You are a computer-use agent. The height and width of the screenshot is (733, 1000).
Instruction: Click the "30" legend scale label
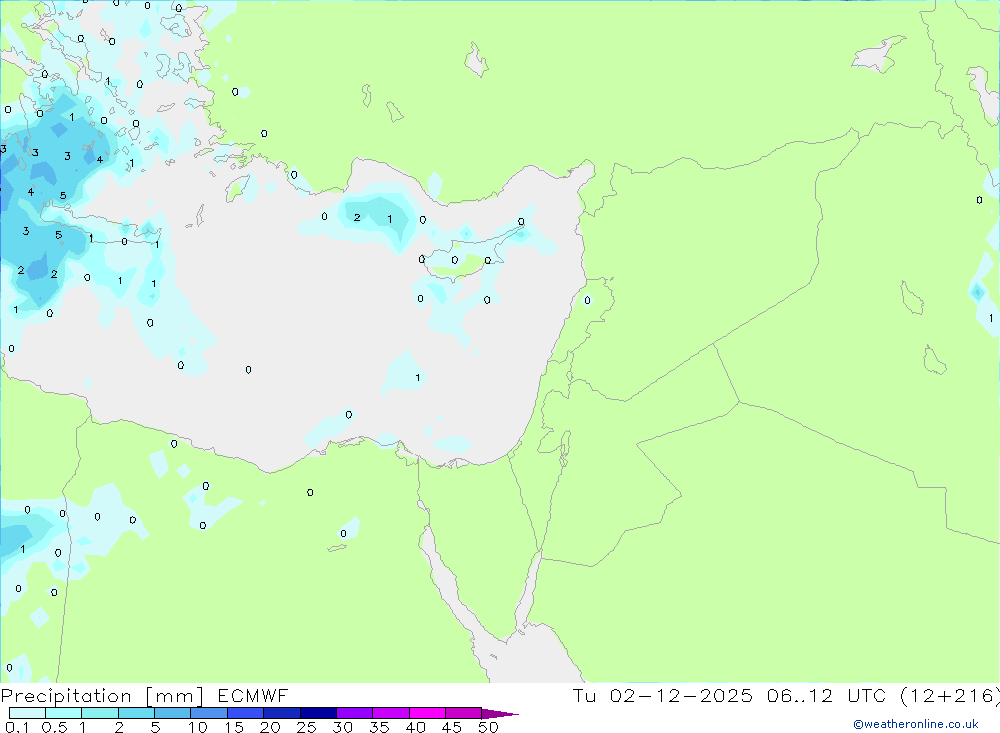(342, 727)
